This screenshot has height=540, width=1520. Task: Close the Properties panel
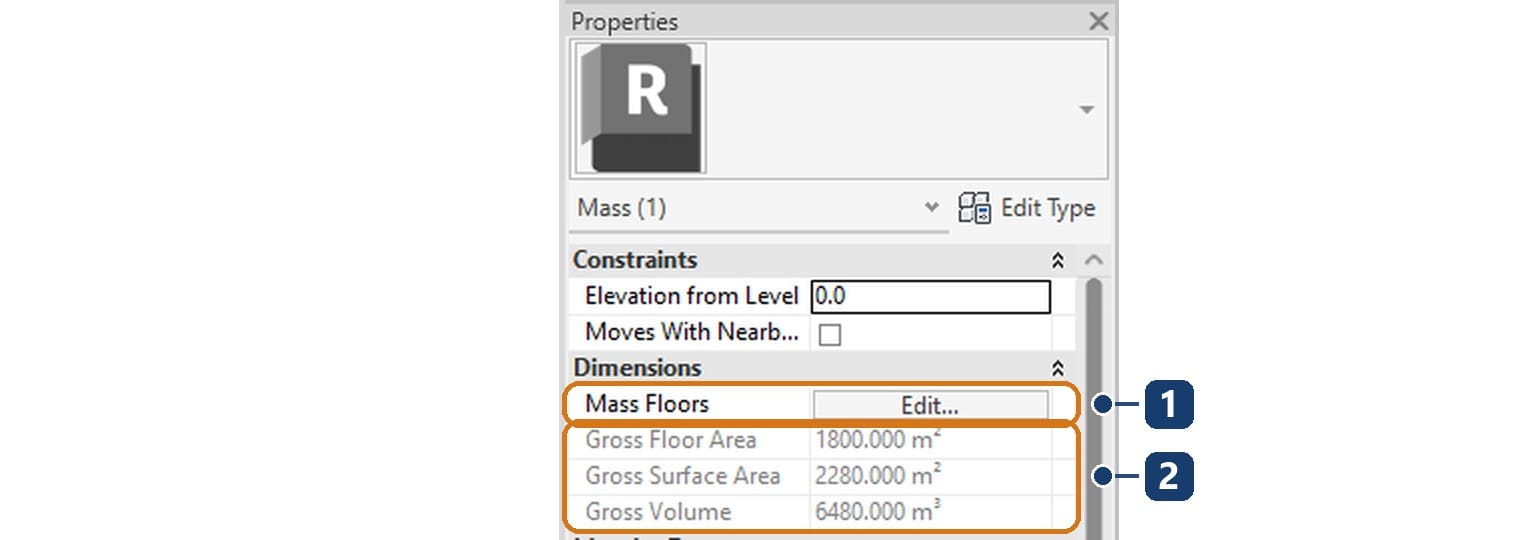[x=1098, y=21]
